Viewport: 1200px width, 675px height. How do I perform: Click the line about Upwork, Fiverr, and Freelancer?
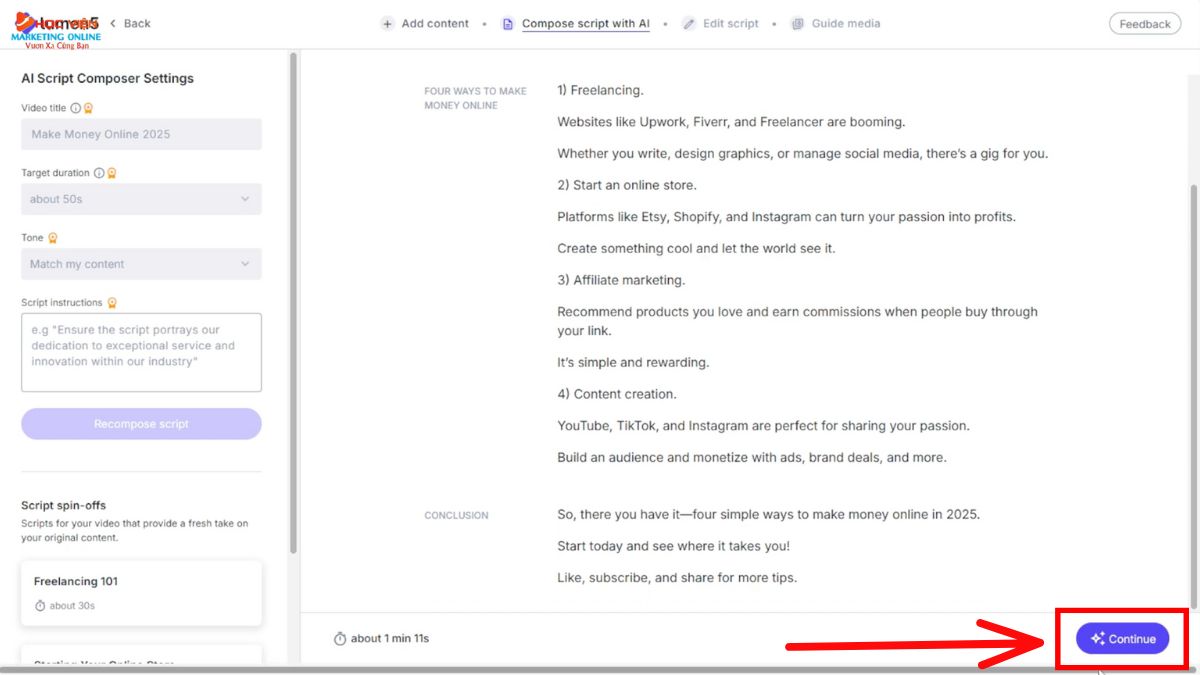[x=731, y=122]
